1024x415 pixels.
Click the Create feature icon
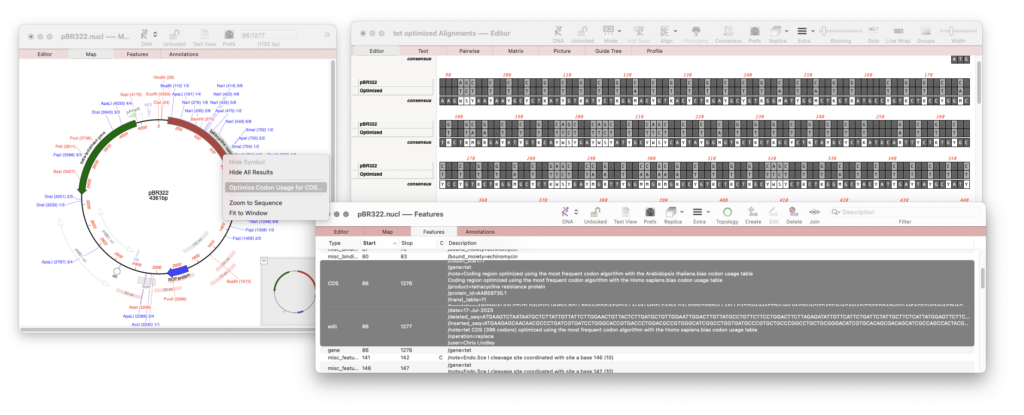[x=752, y=212]
